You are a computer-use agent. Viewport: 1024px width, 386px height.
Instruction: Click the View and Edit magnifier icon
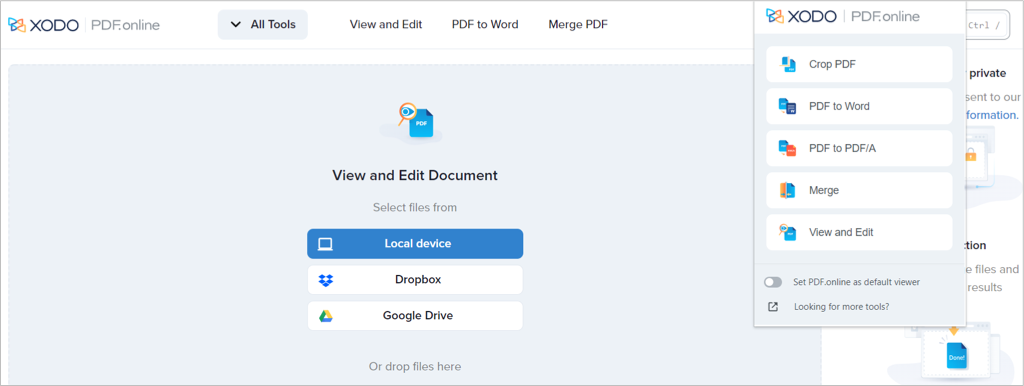coord(788,232)
